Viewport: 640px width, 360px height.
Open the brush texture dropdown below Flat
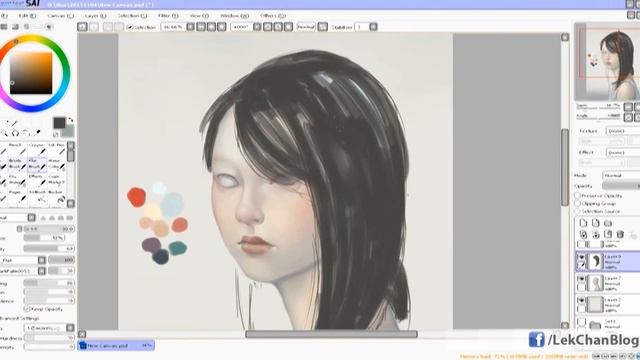[x=42, y=271]
